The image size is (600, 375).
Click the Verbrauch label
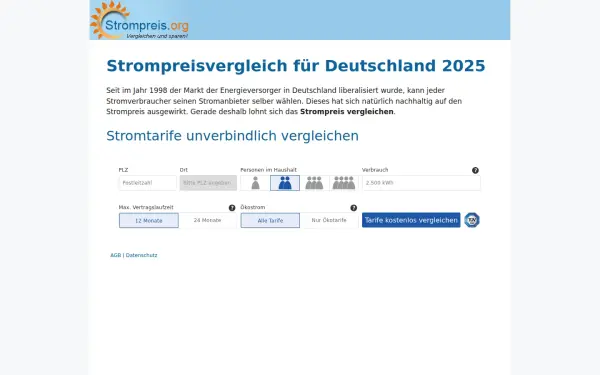pos(375,170)
